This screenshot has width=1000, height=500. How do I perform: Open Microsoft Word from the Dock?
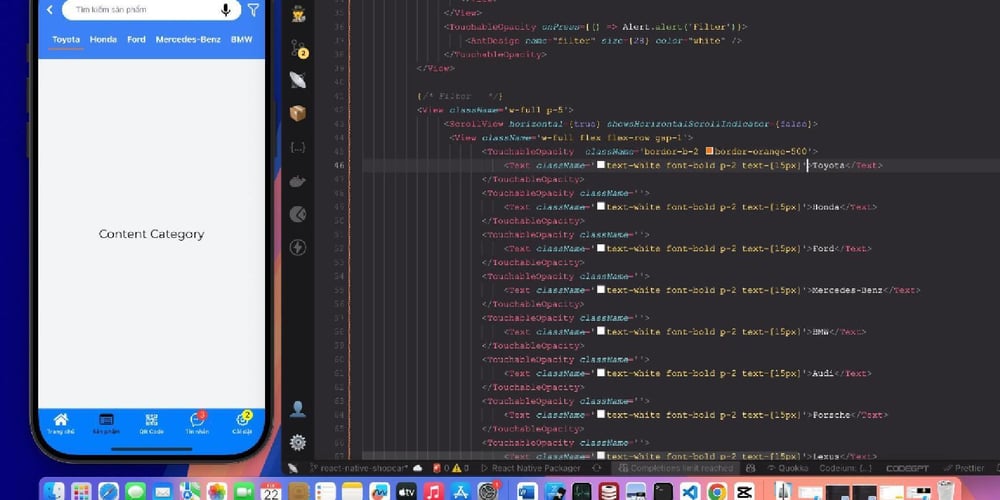pos(528,492)
